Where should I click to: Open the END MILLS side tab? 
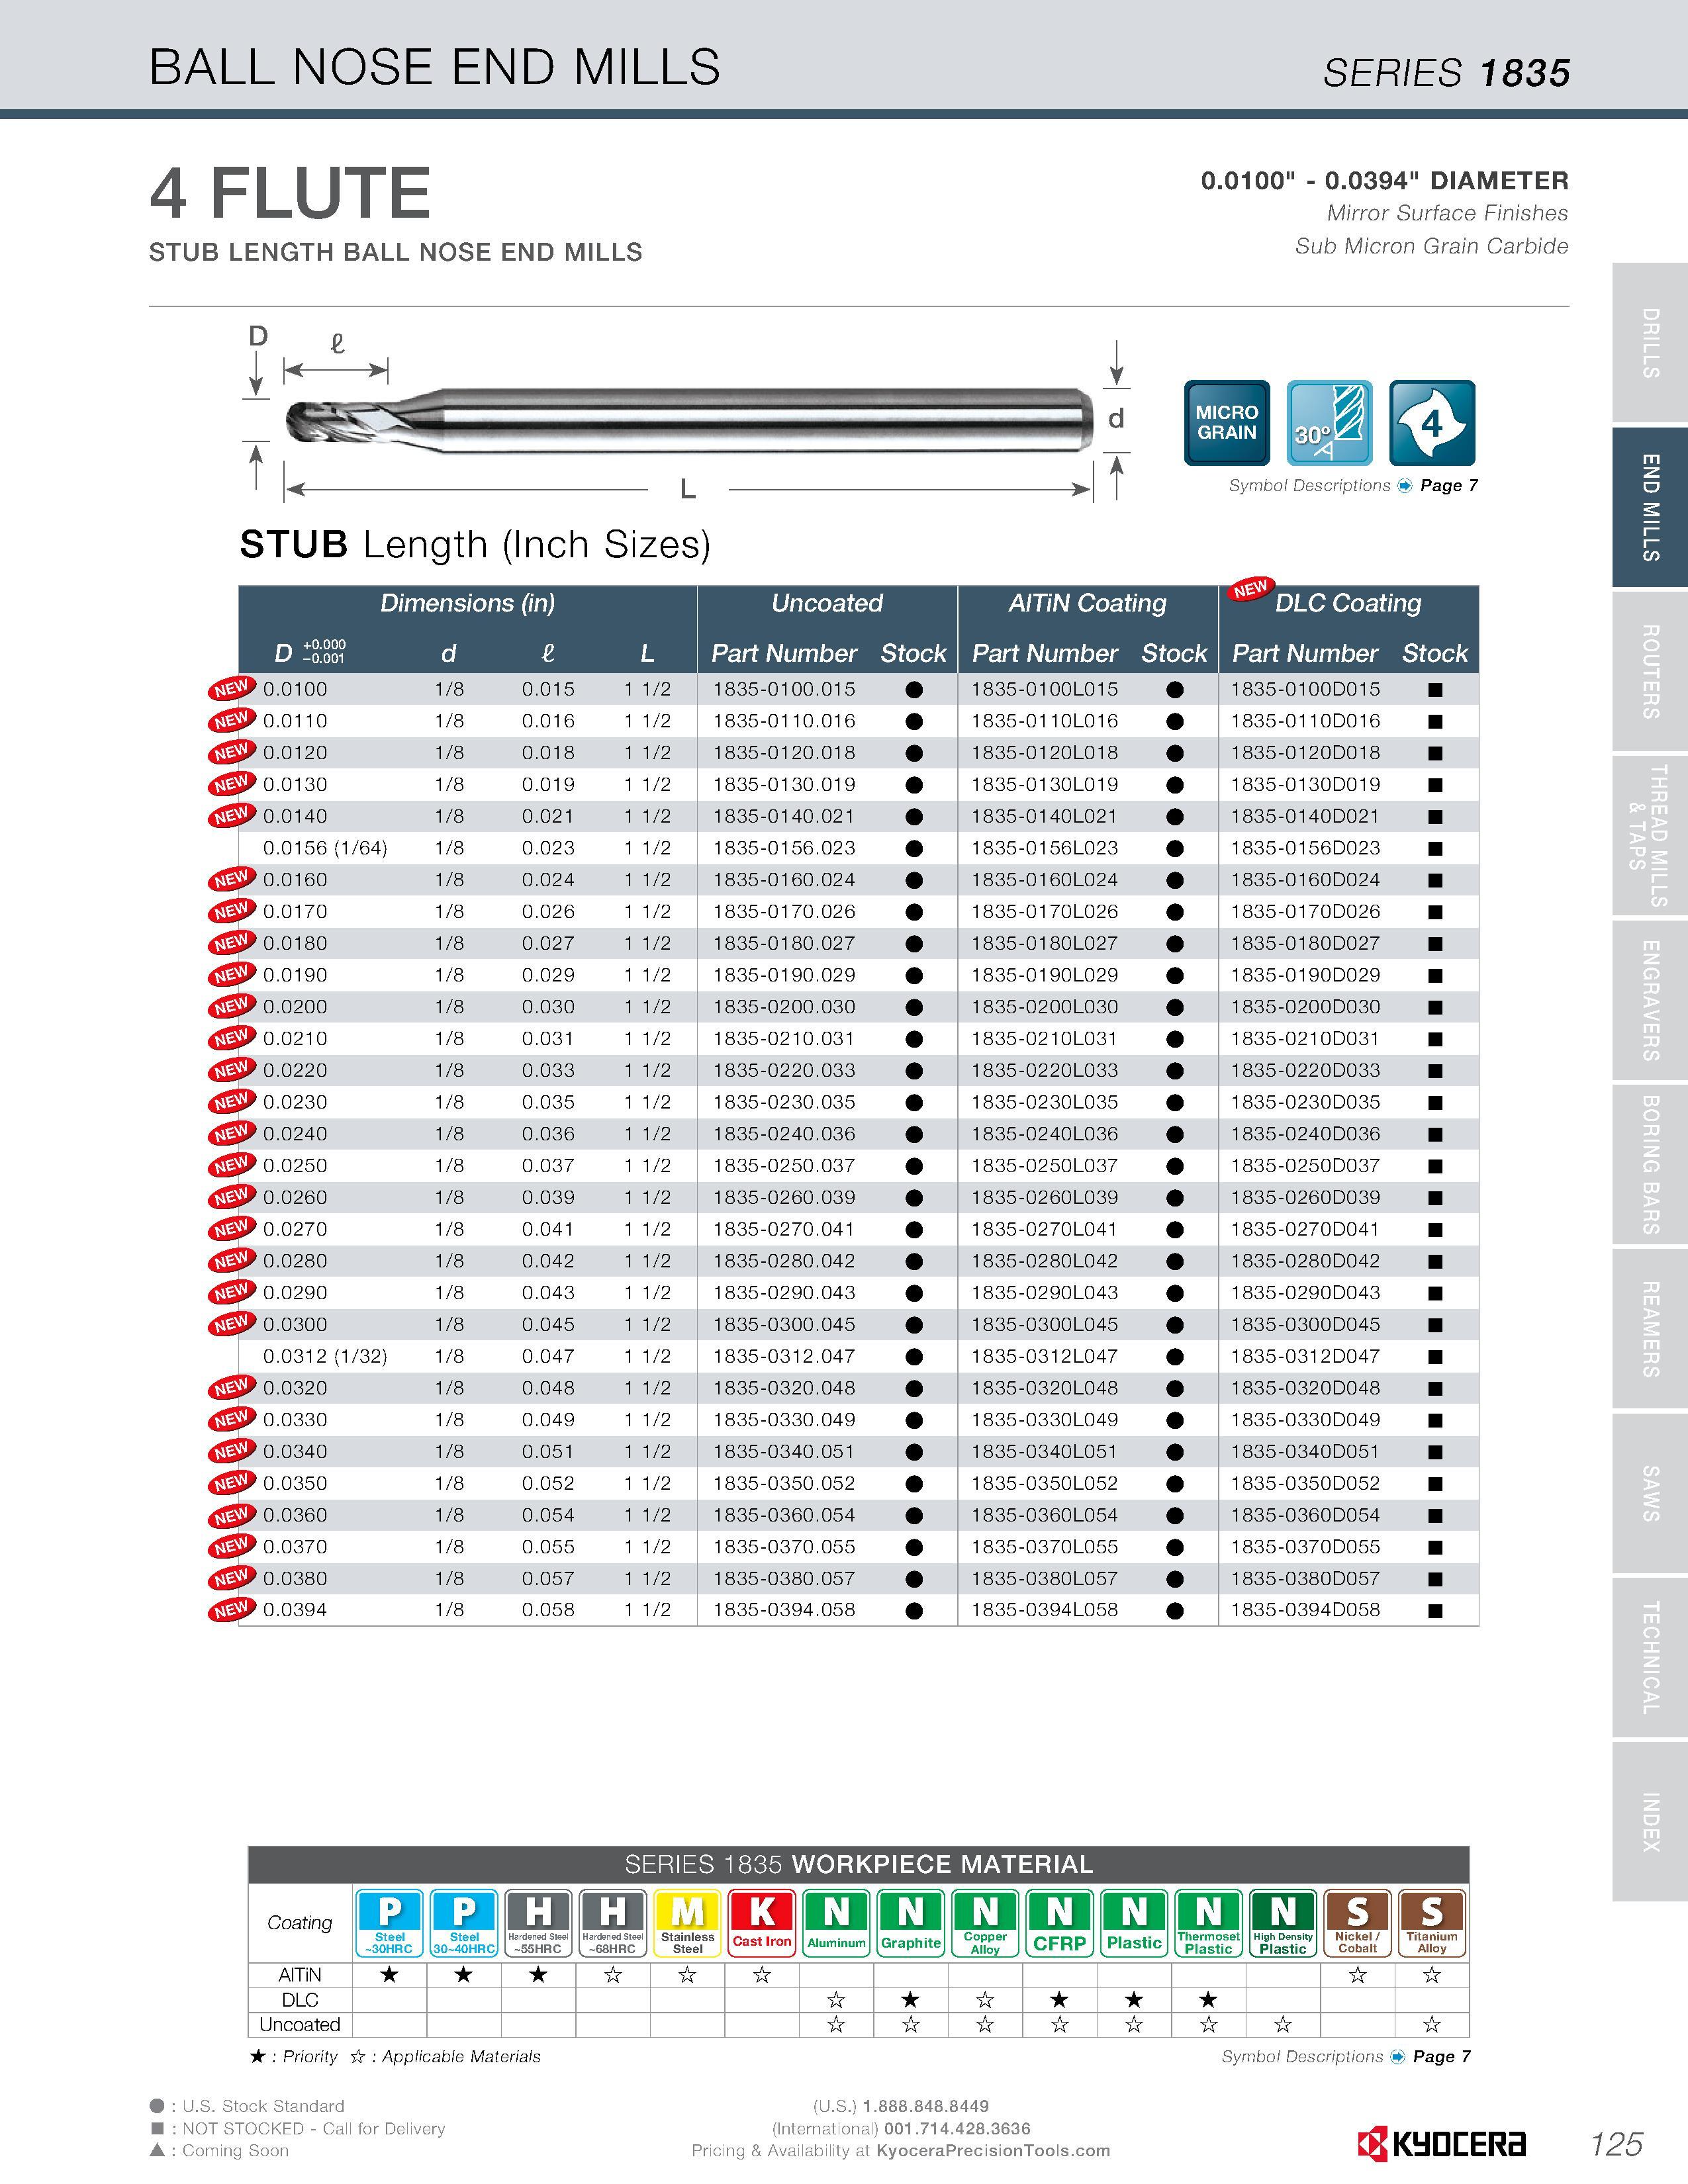[1650, 507]
